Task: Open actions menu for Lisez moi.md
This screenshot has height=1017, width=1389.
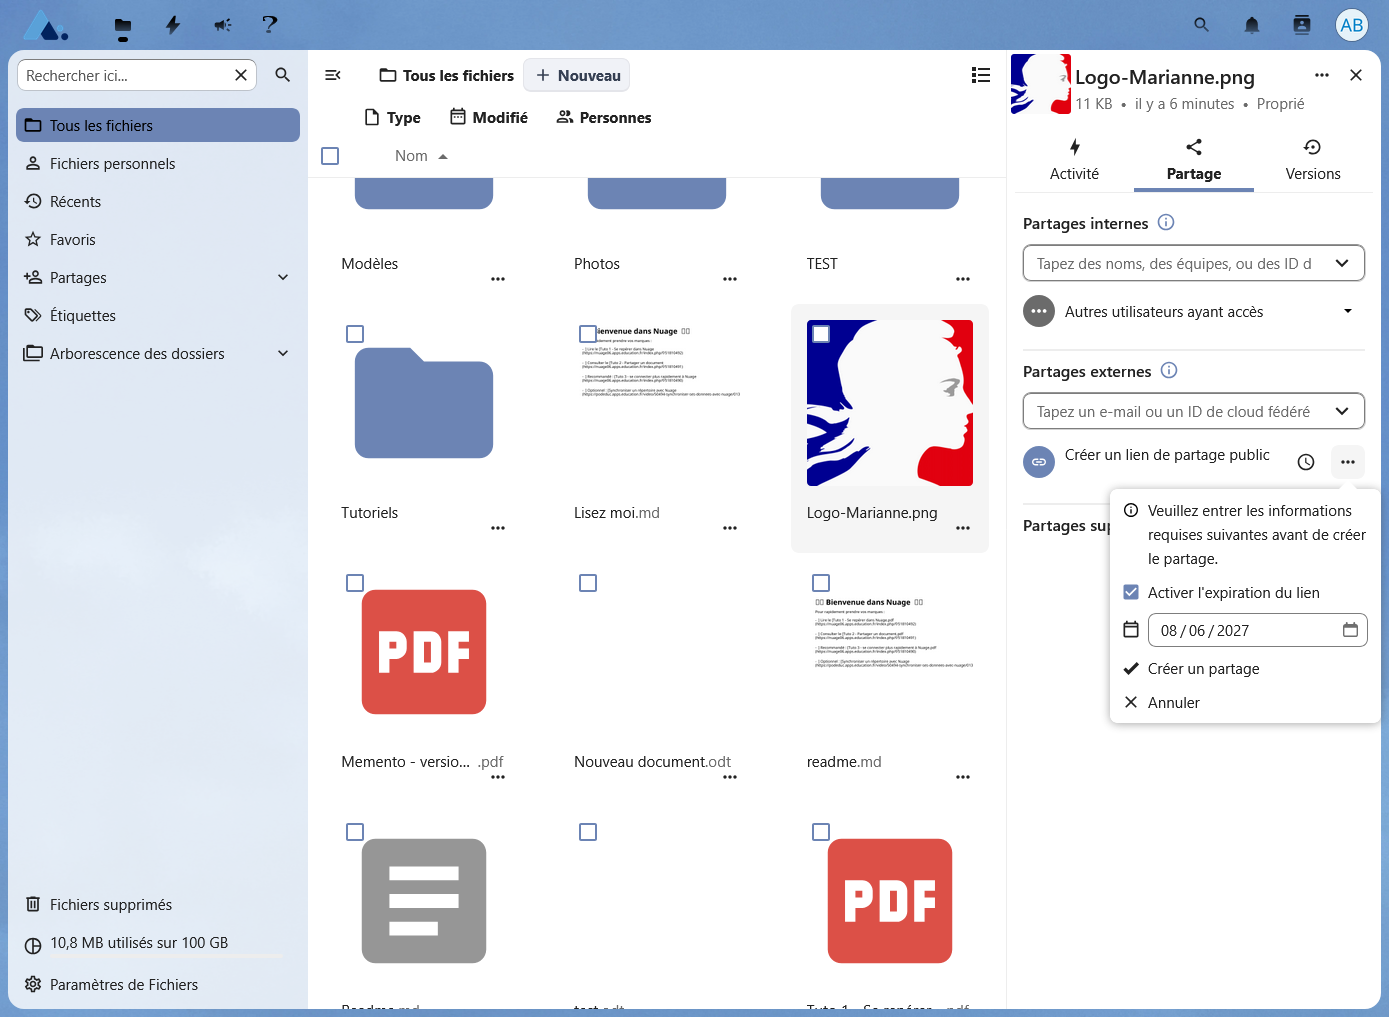Action: [730, 528]
